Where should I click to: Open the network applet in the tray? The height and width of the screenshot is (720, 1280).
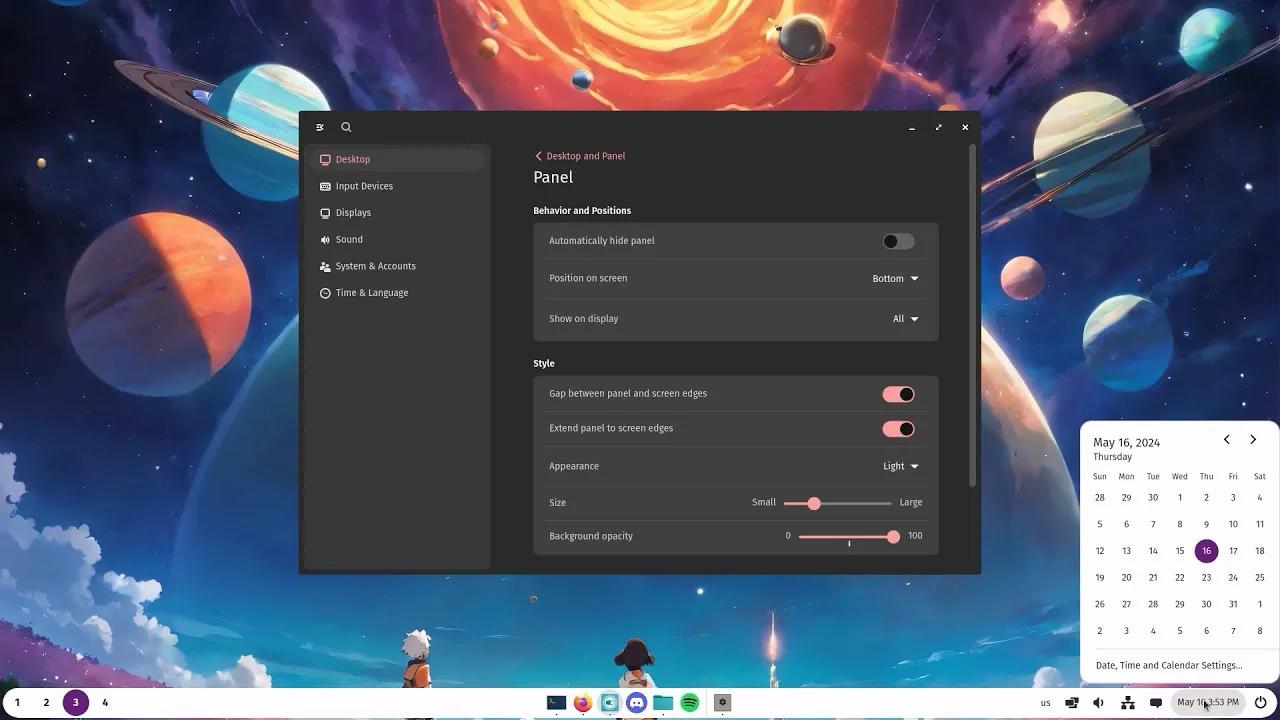1127,702
